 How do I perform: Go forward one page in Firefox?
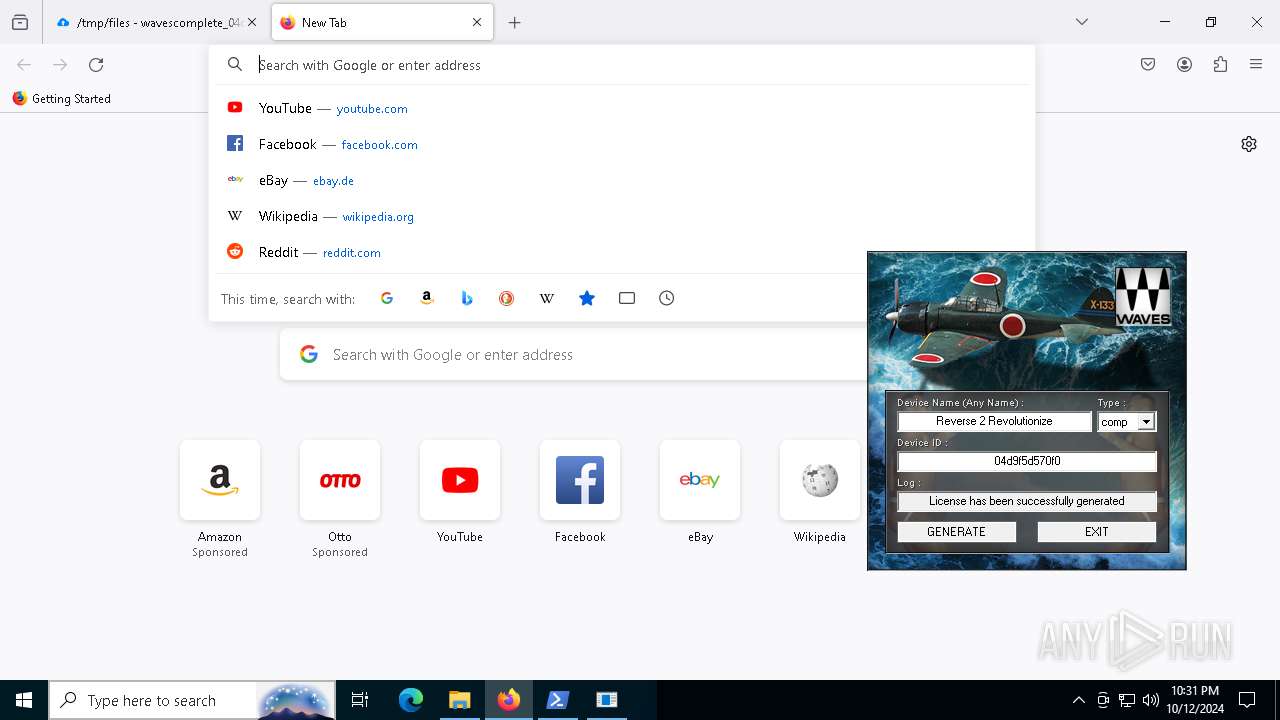[60, 65]
